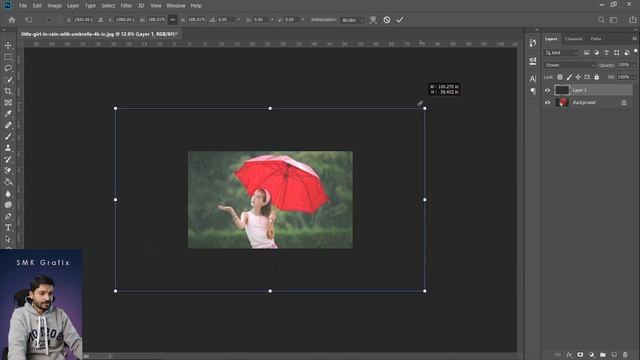Switch to the Paths tab
Screen dimensions: 640x360
[596, 39]
